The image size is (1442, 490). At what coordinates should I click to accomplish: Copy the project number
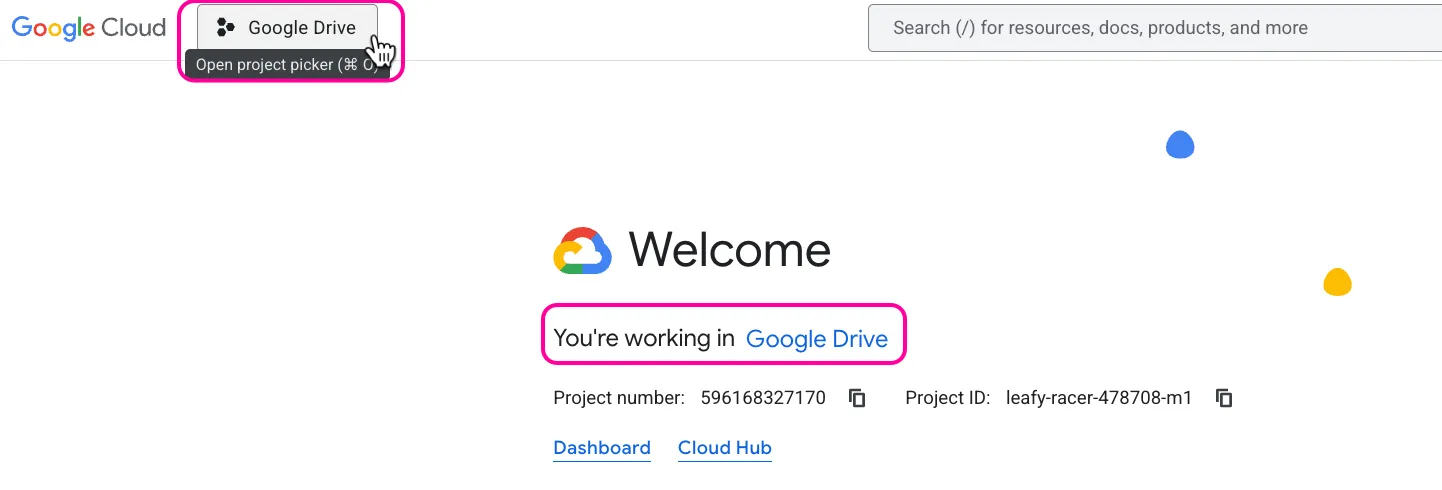tap(857, 398)
